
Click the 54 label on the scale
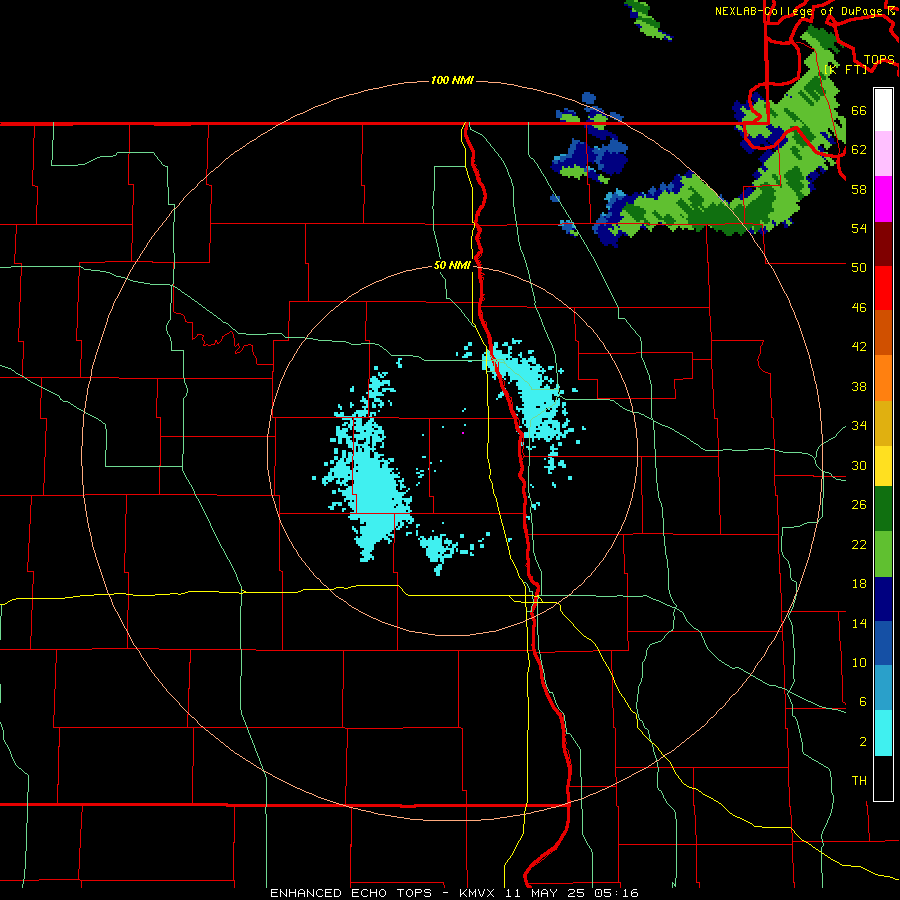859,228
